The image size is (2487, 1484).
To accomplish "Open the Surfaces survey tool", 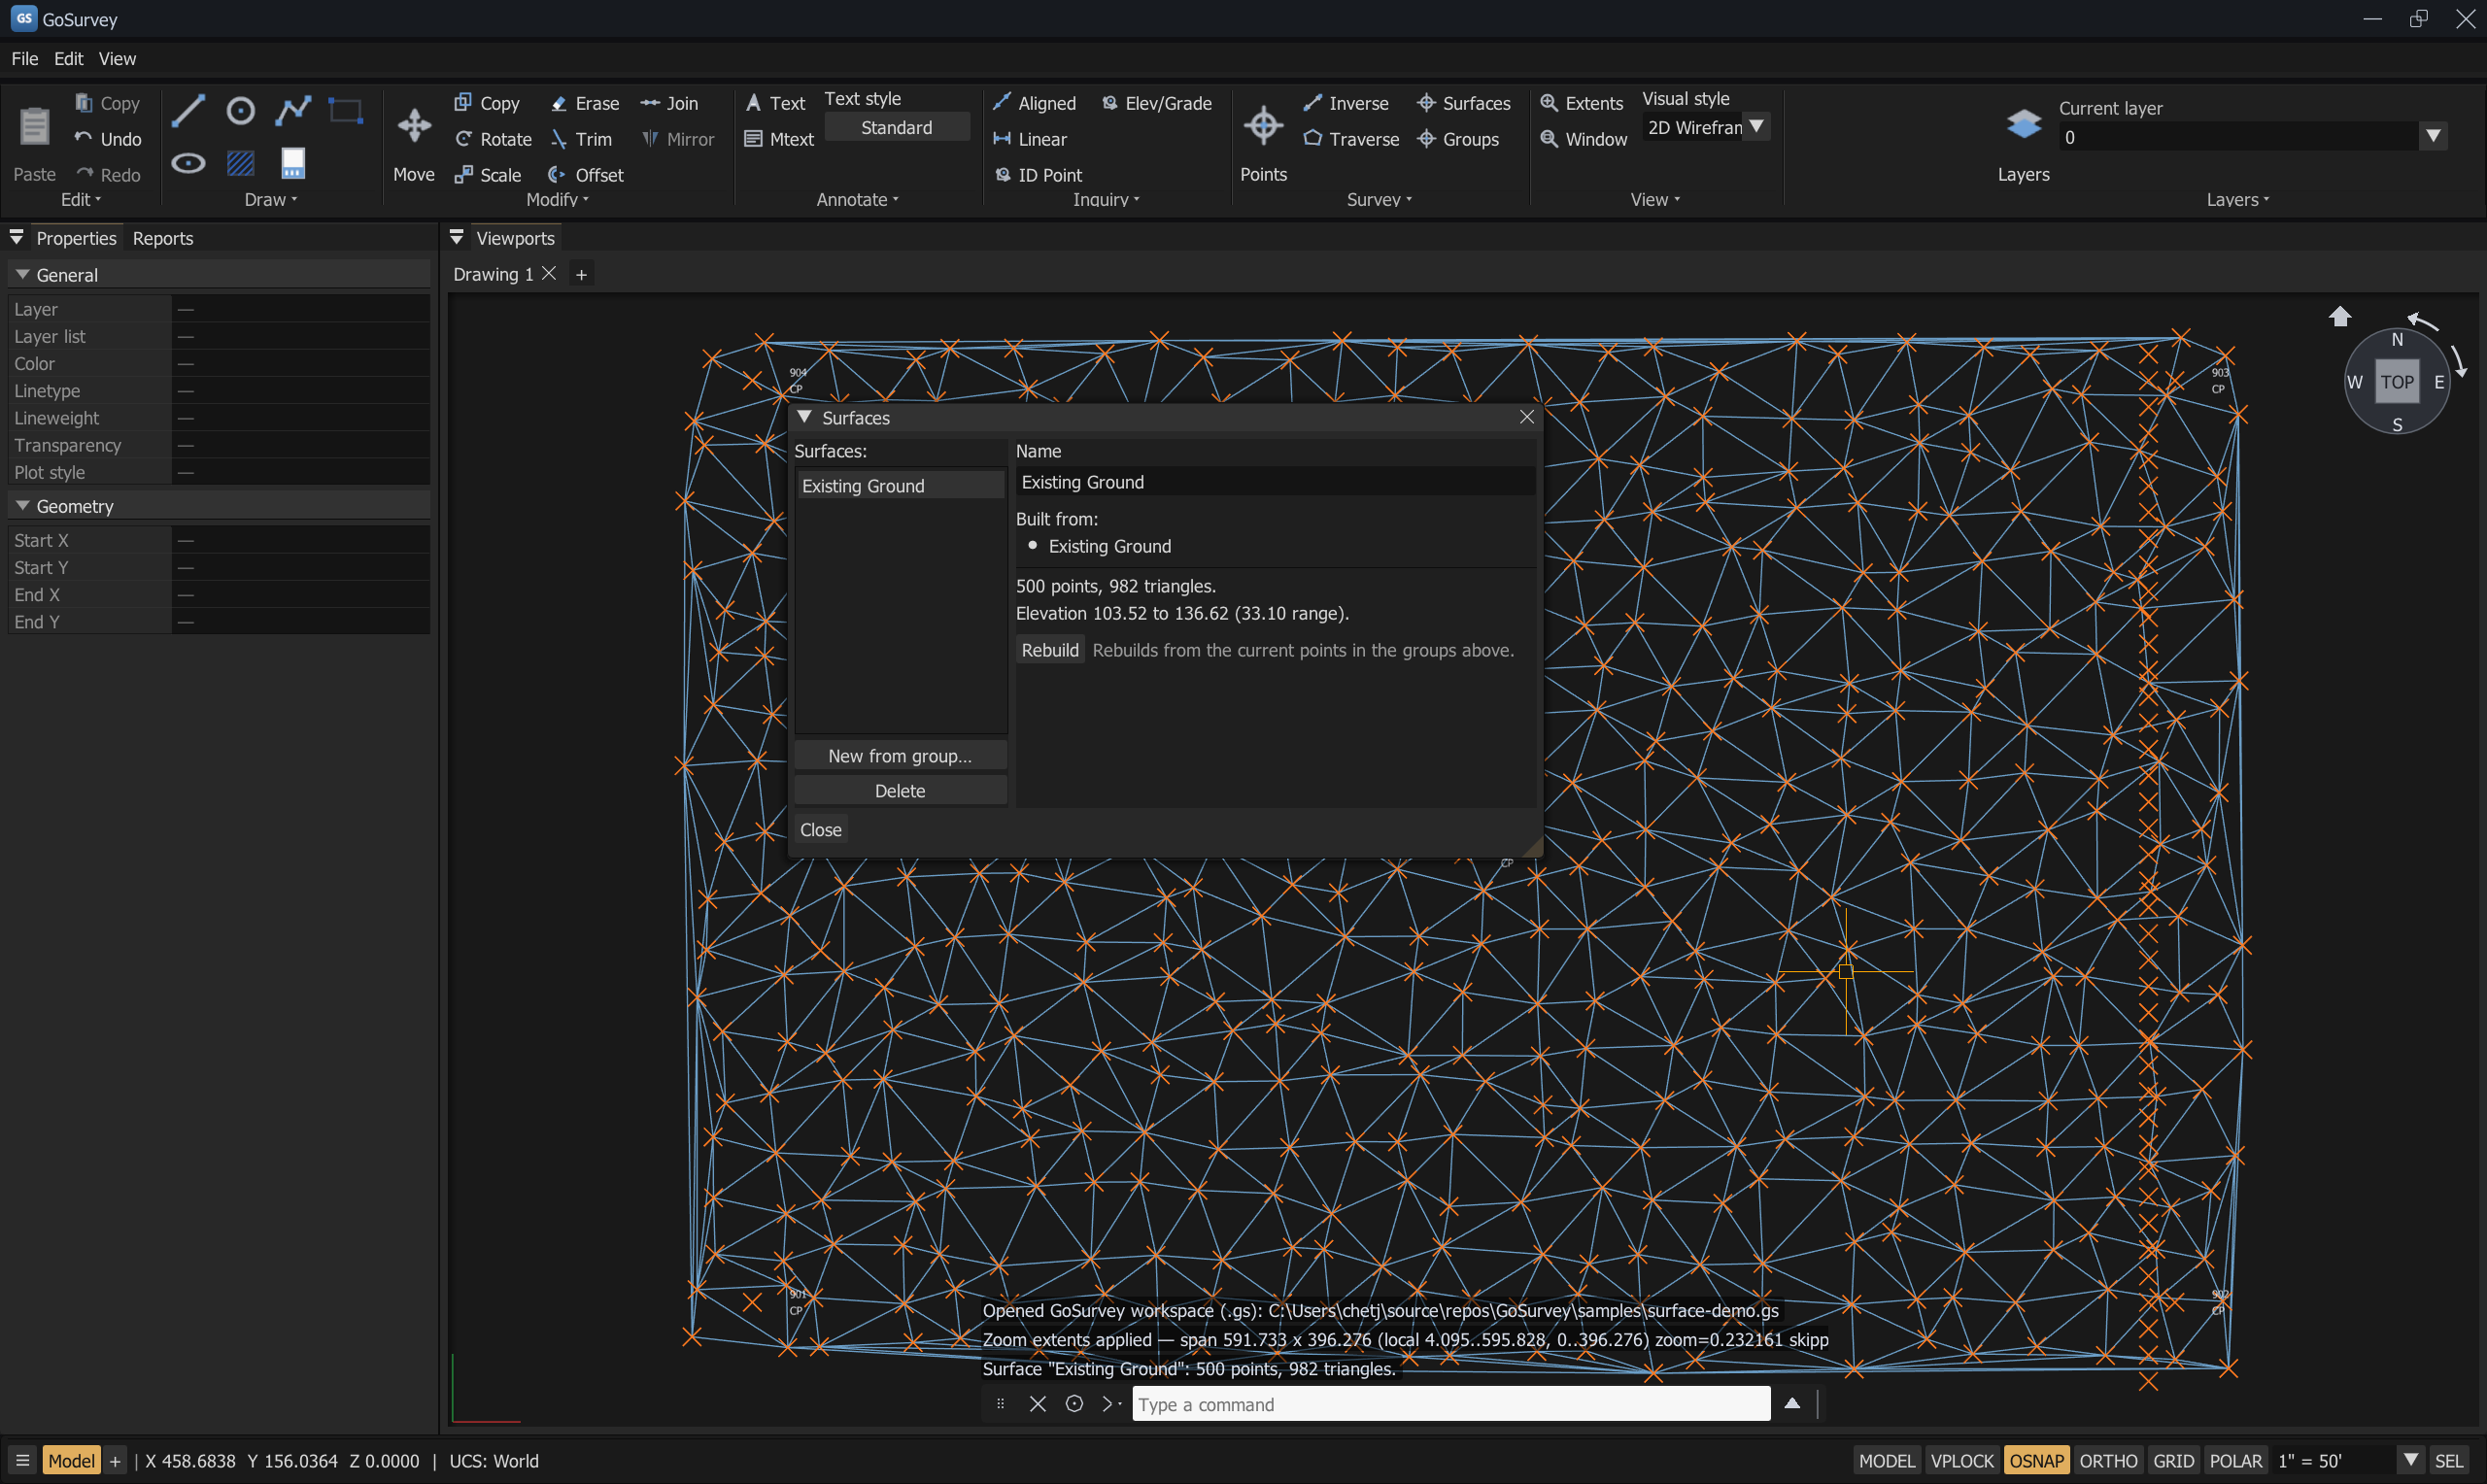I will [1464, 103].
